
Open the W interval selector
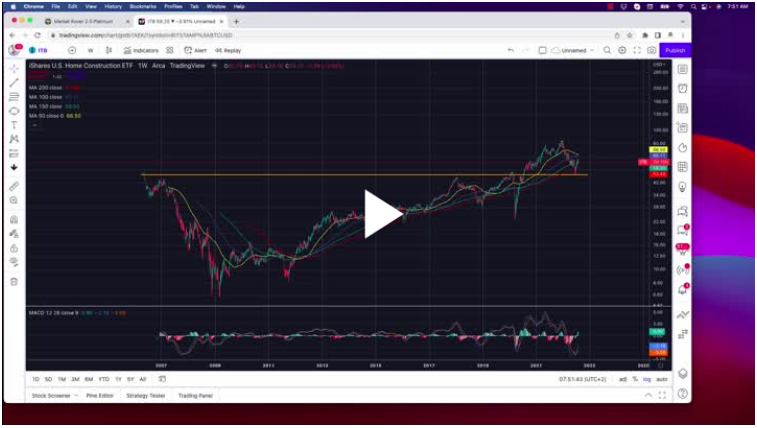(90, 50)
